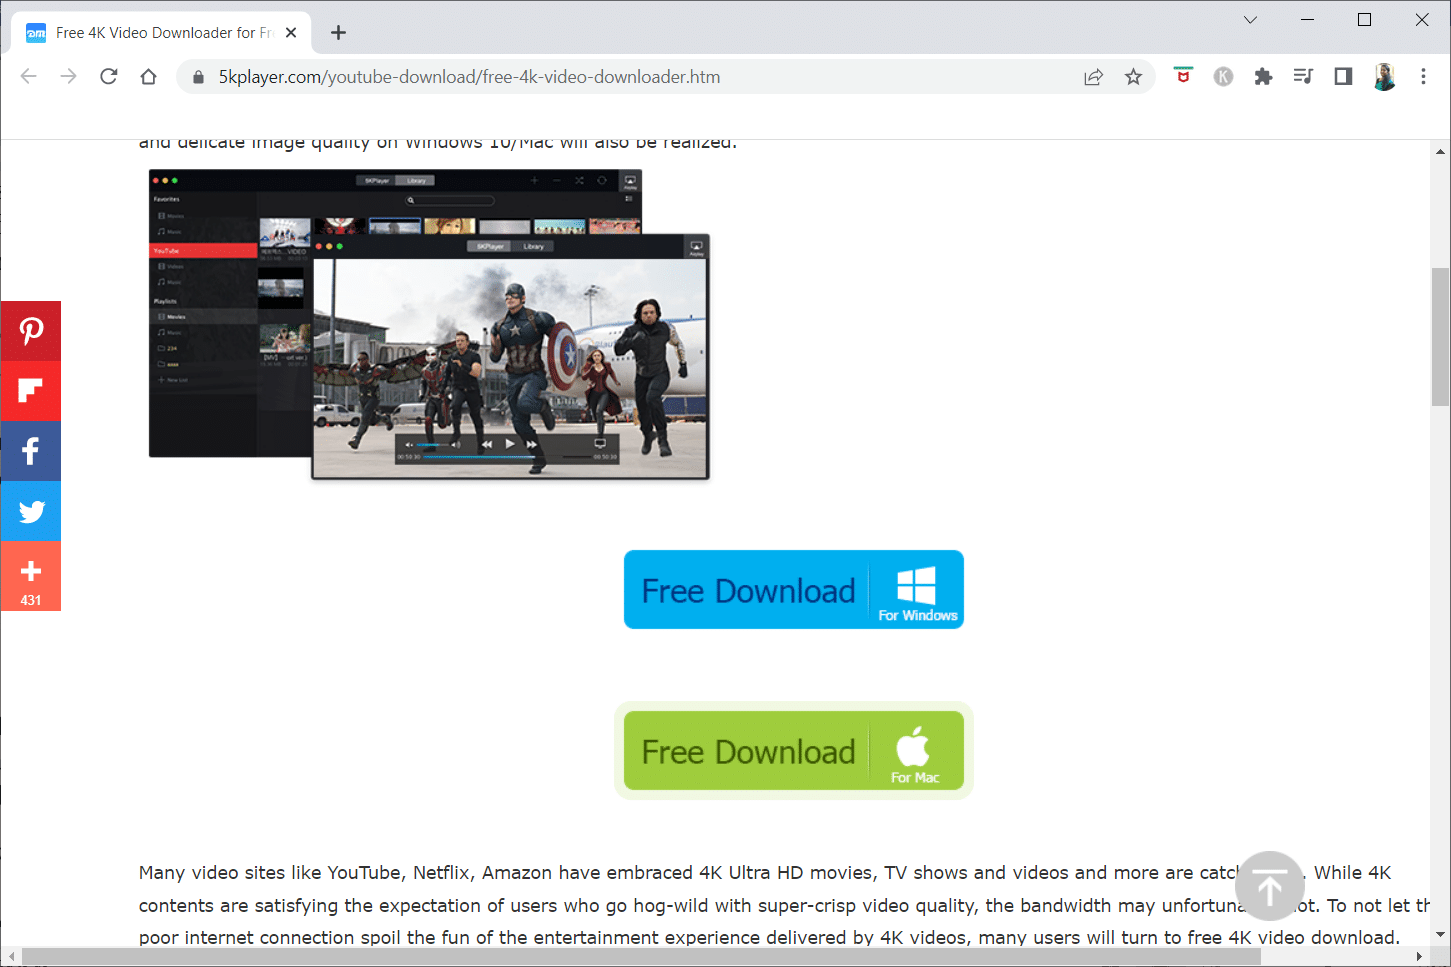The image size is (1451, 967).
Task: Go back to previous page
Action: (29, 77)
